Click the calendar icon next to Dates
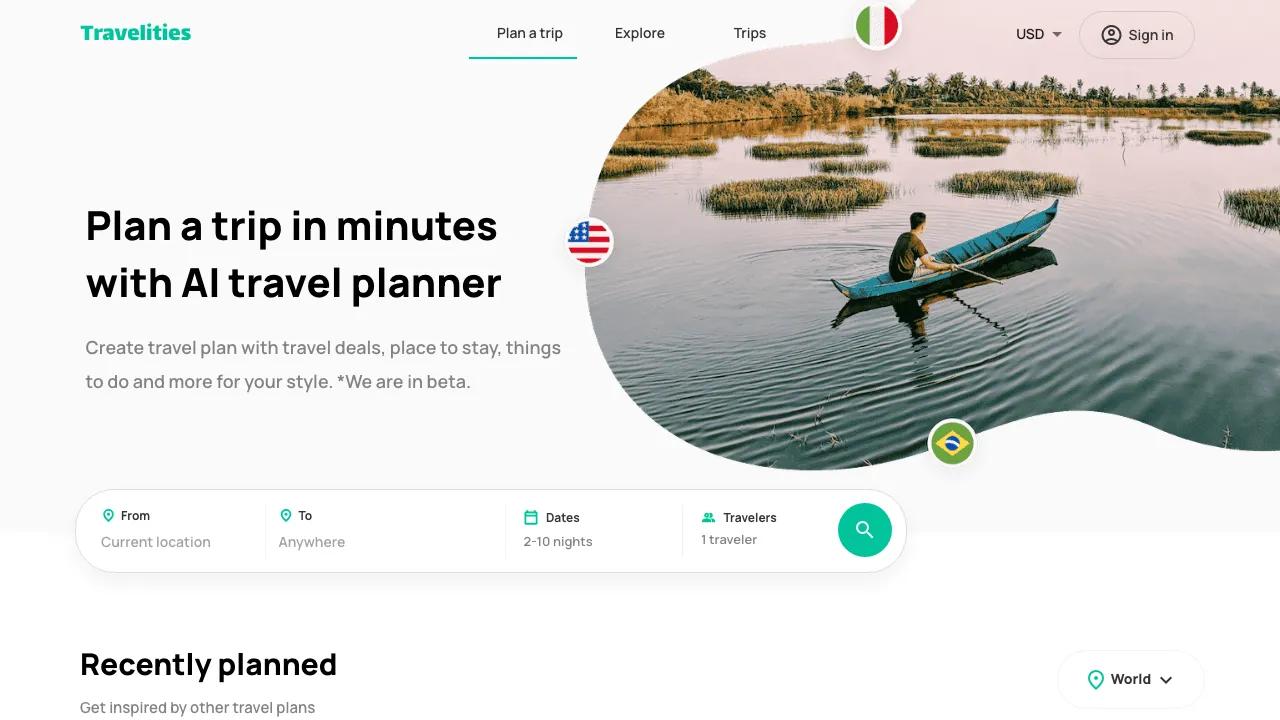Screen dimensions: 1280x720 point(531,517)
